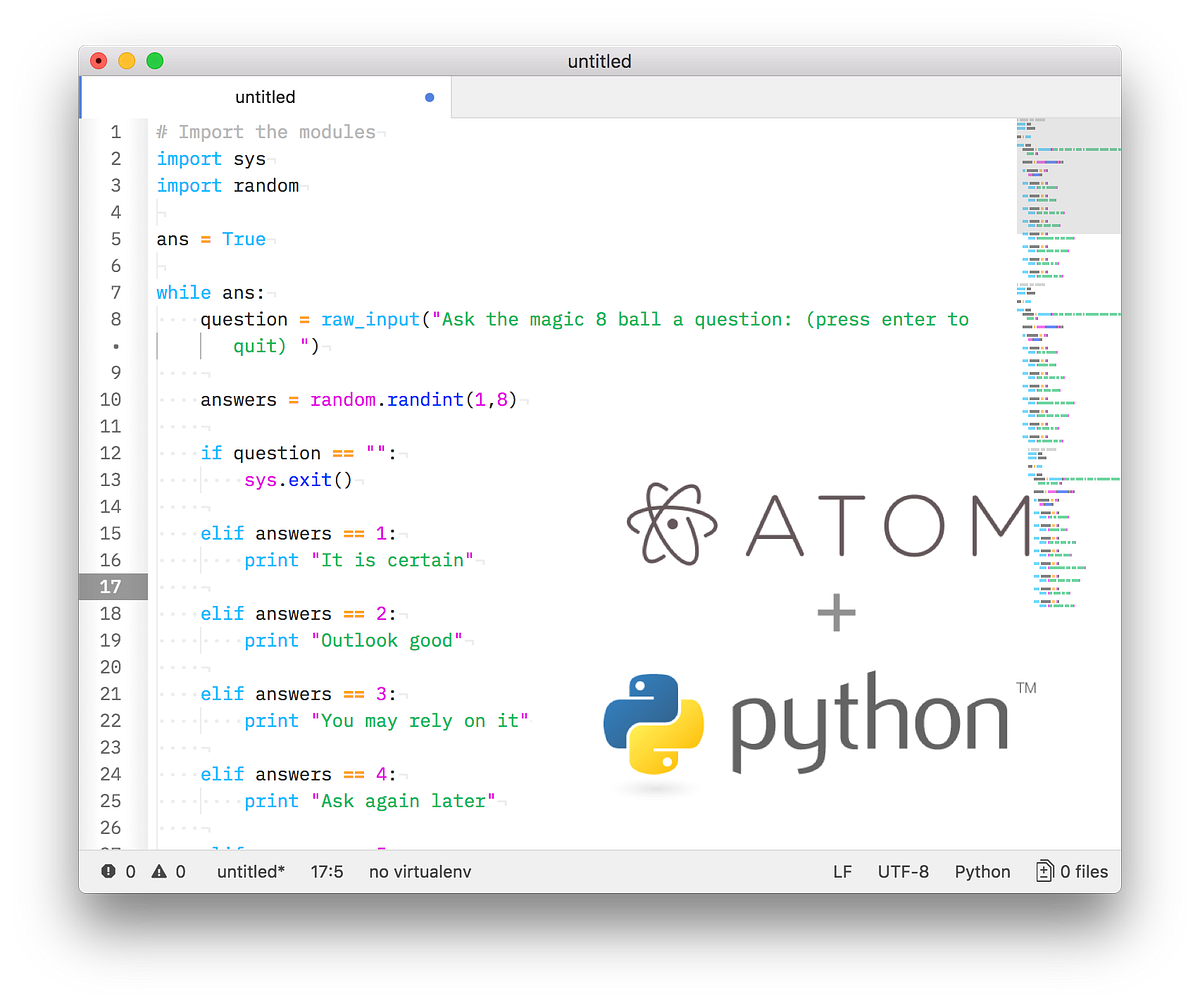Click untitled* to copy file path
1200x1006 pixels.
pos(250,871)
